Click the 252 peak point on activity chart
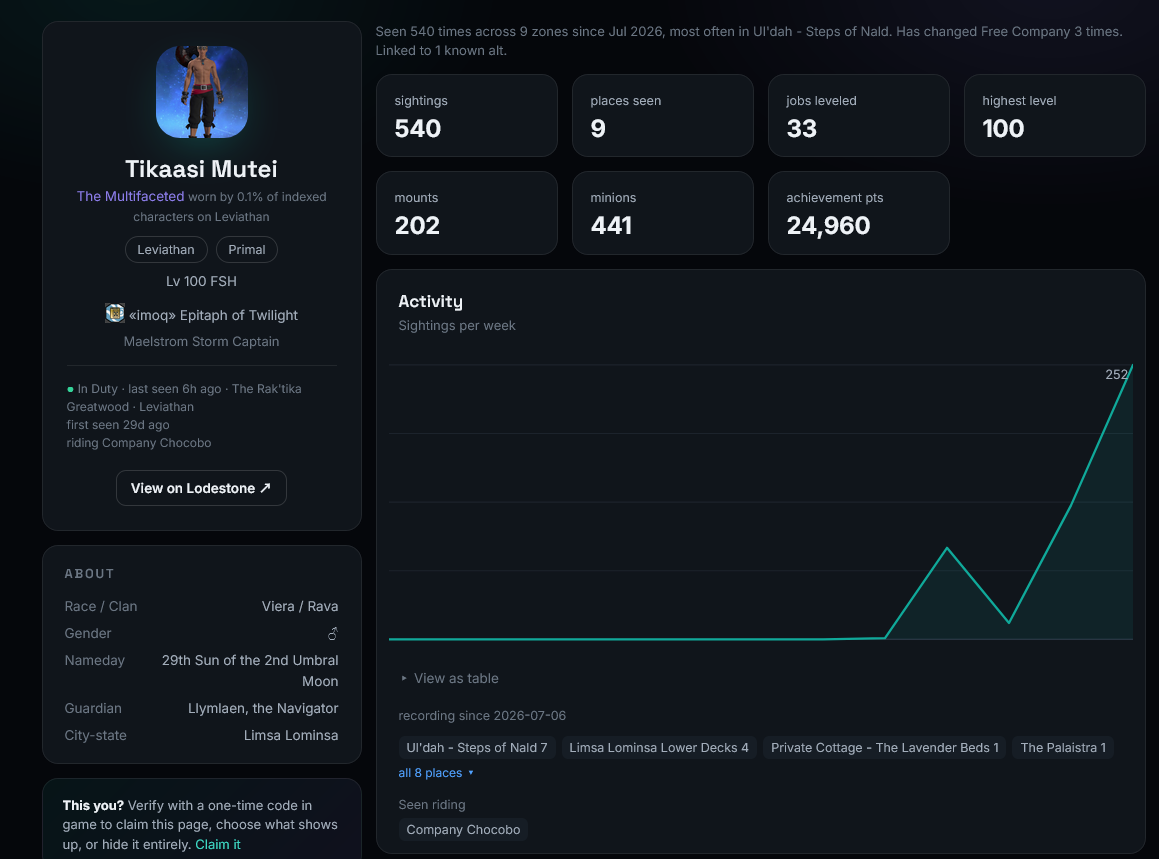The image size is (1159, 859). point(1132,365)
